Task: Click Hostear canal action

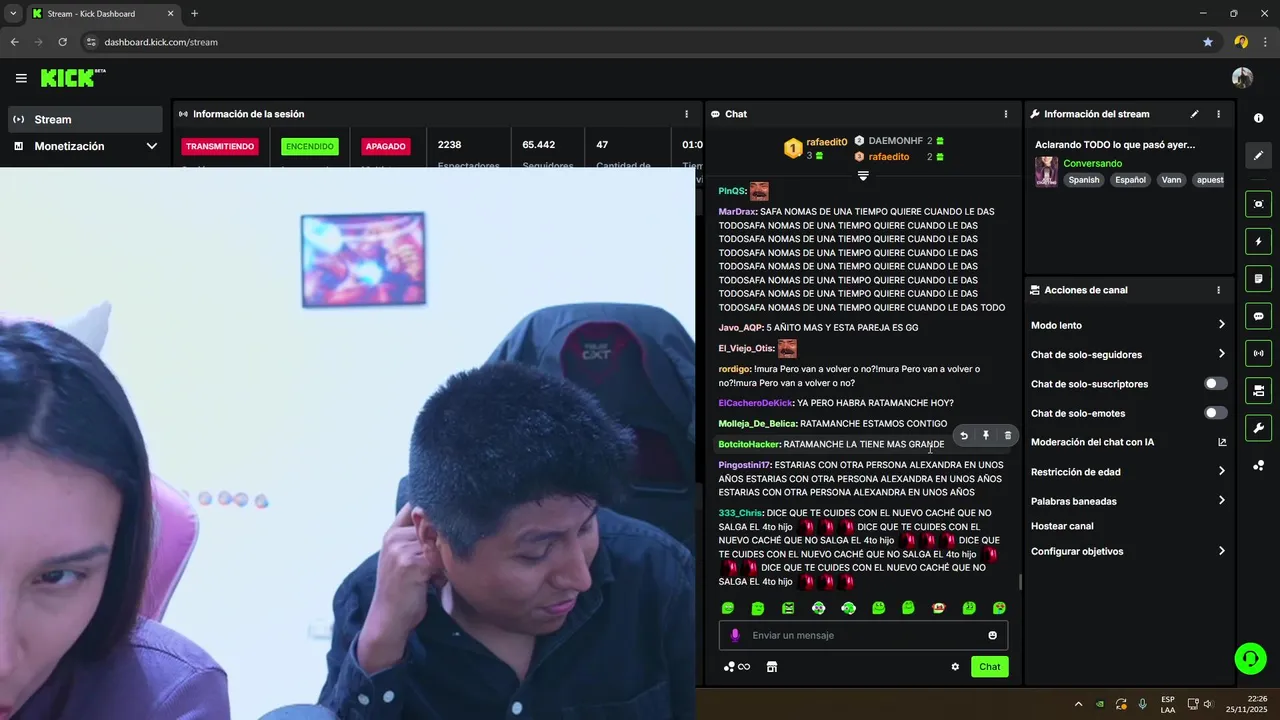Action: click(1062, 526)
